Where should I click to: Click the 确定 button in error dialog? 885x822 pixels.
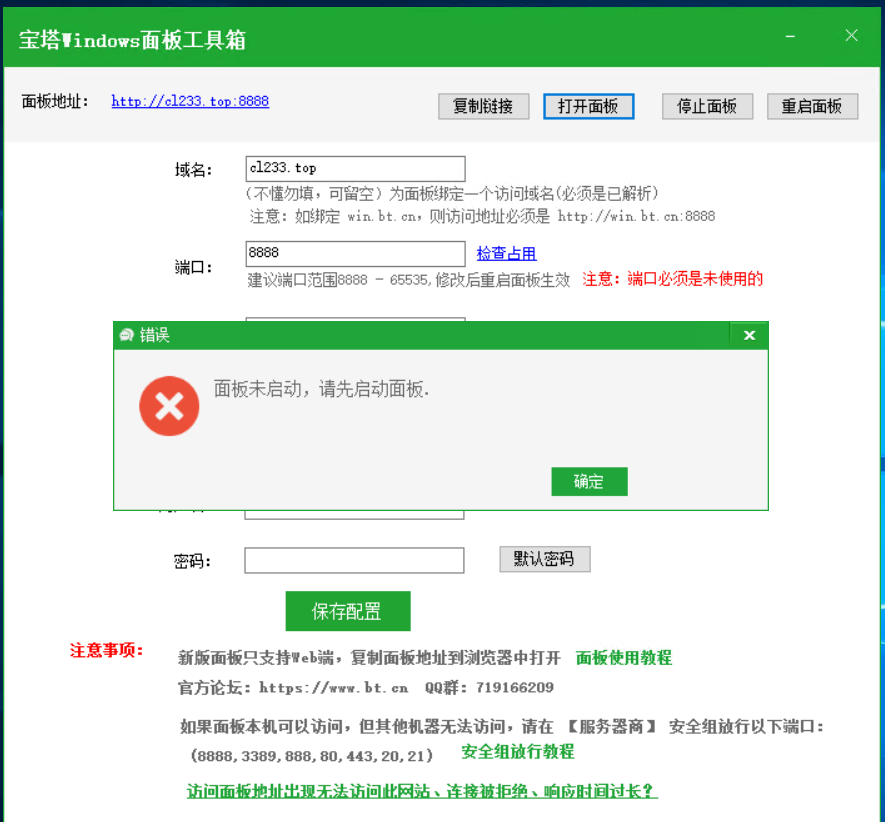pyautogui.click(x=589, y=481)
